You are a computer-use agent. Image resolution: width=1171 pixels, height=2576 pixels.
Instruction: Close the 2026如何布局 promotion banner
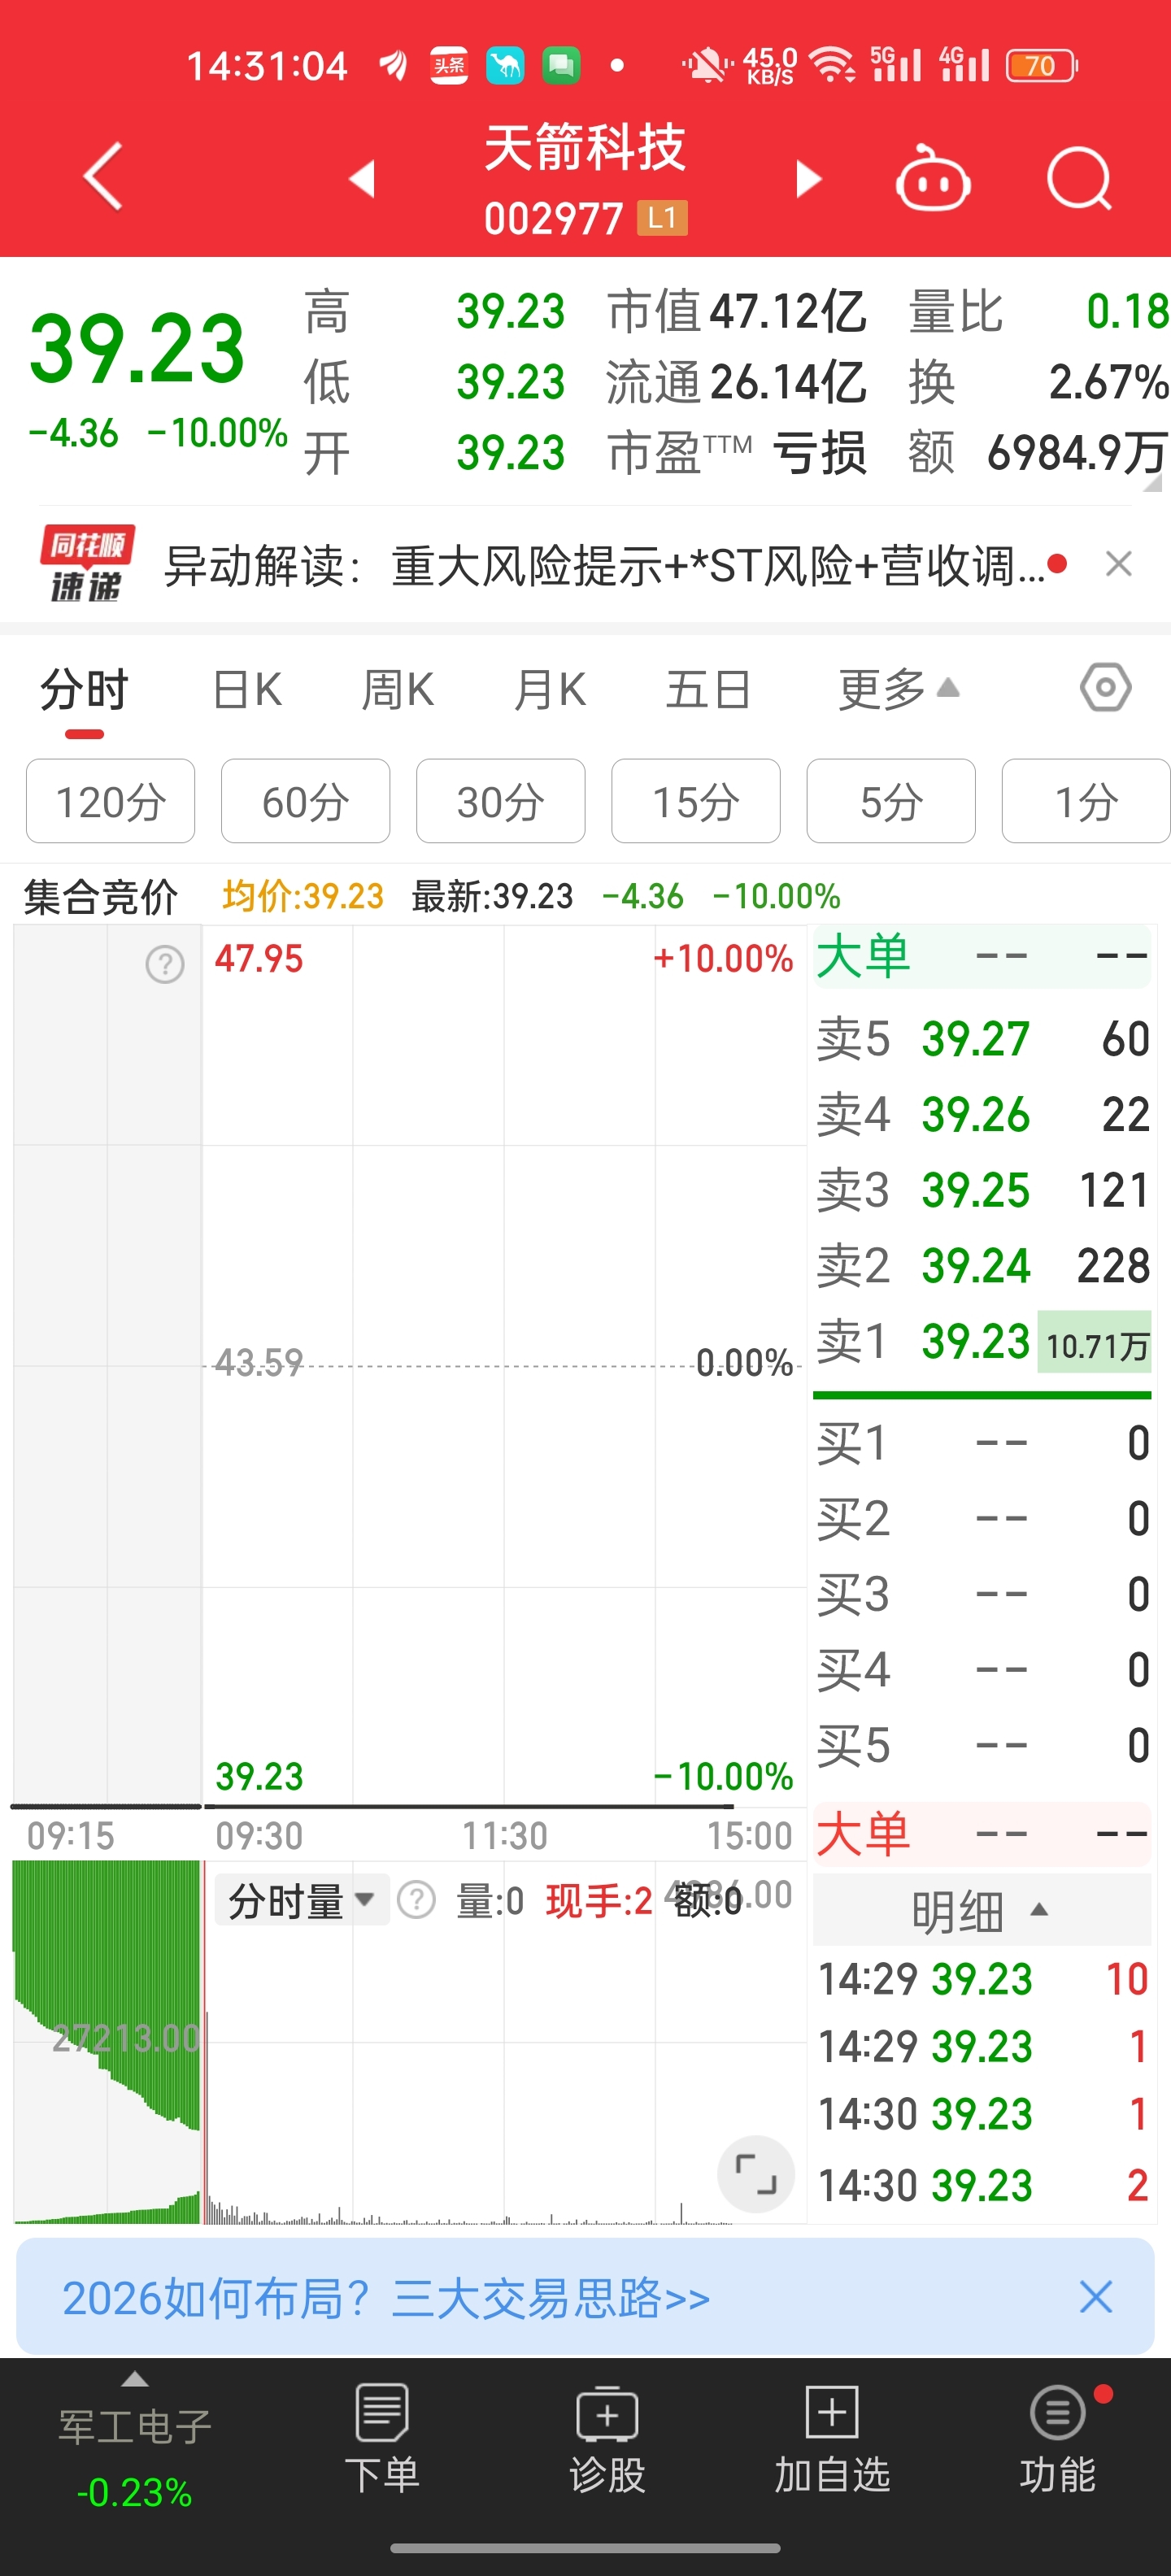tap(1096, 2297)
